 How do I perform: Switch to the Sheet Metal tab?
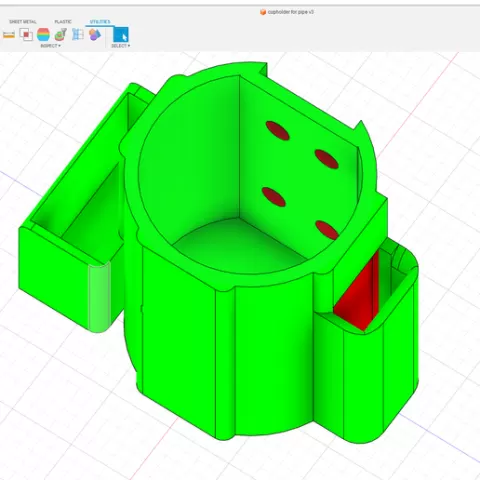coord(23,22)
